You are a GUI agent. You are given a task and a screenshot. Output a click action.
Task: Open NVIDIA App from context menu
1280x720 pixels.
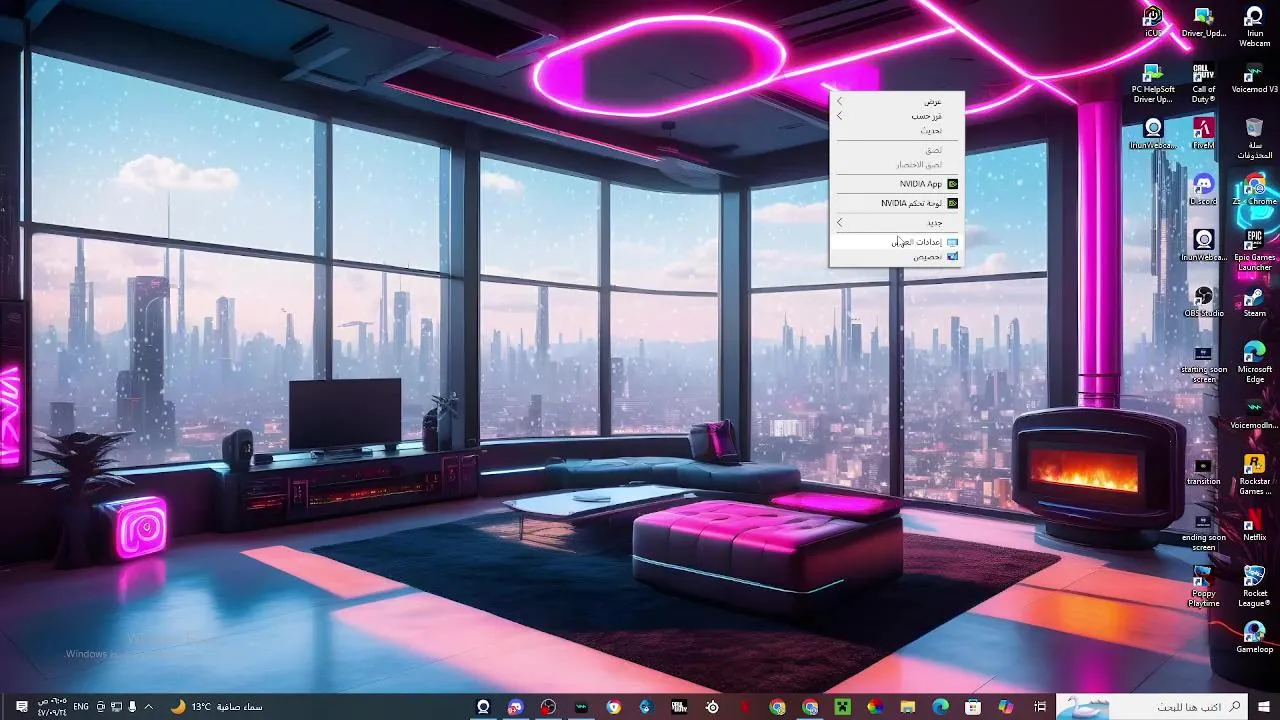click(x=897, y=184)
